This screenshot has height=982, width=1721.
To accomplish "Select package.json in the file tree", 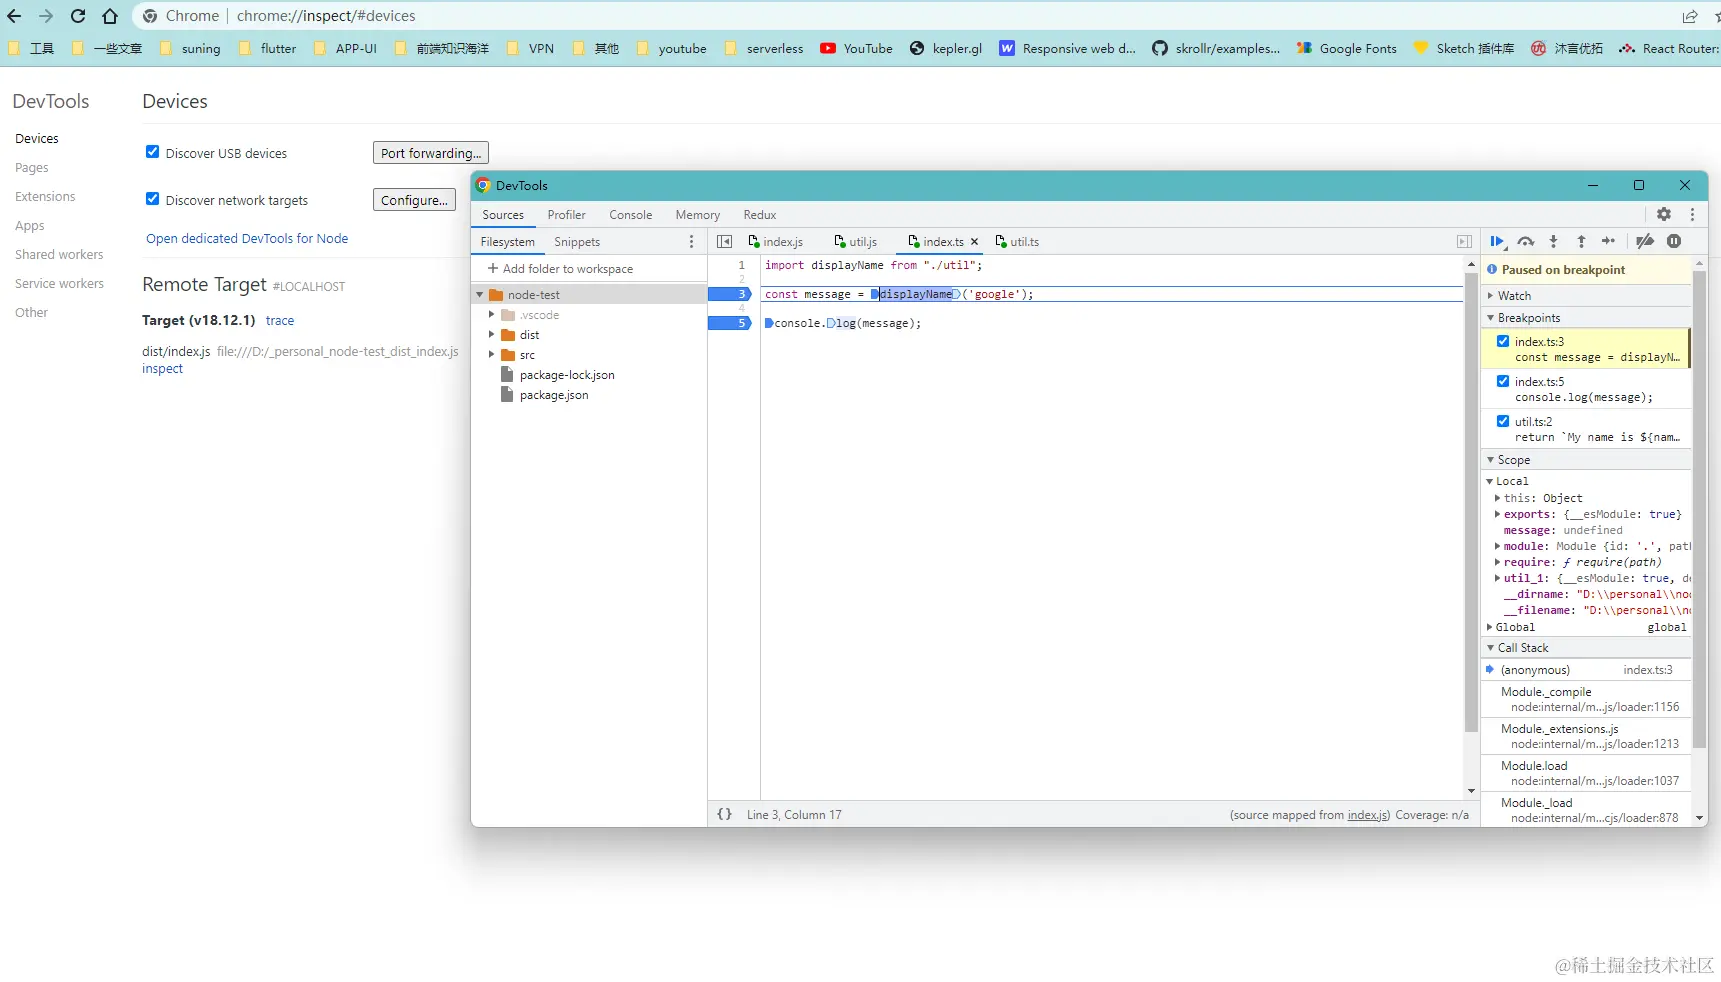I will 554,395.
